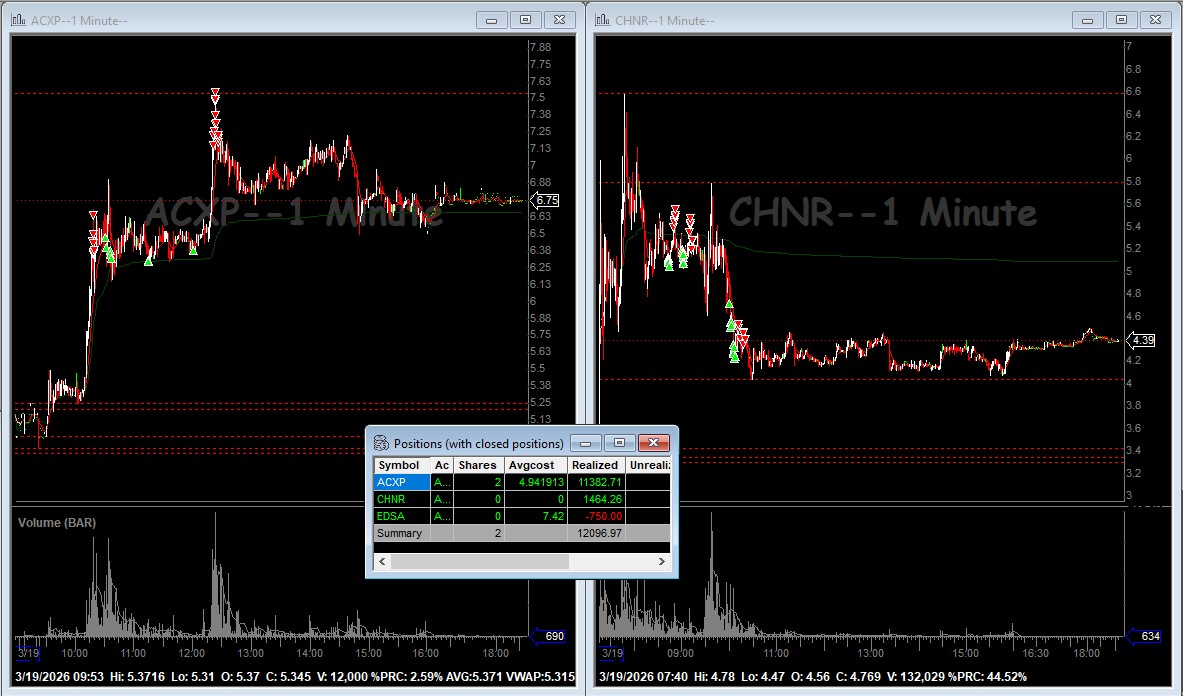The height and width of the screenshot is (696, 1183).
Task: Close the ACXP chart window
Action: click(x=560, y=20)
